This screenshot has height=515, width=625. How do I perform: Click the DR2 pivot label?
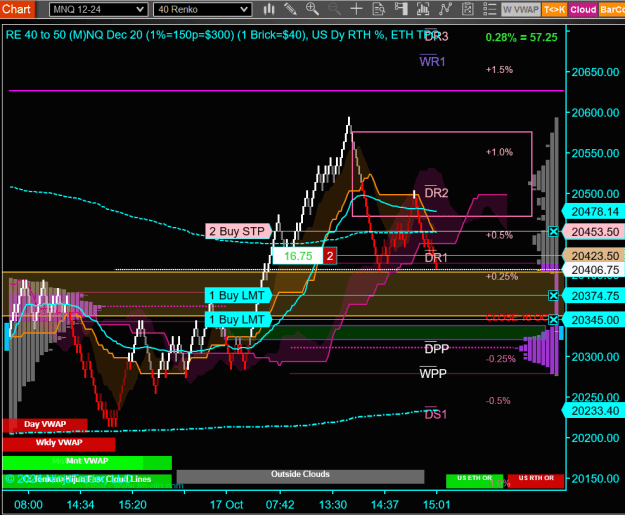pyautogui.click(x=436, y=193)
